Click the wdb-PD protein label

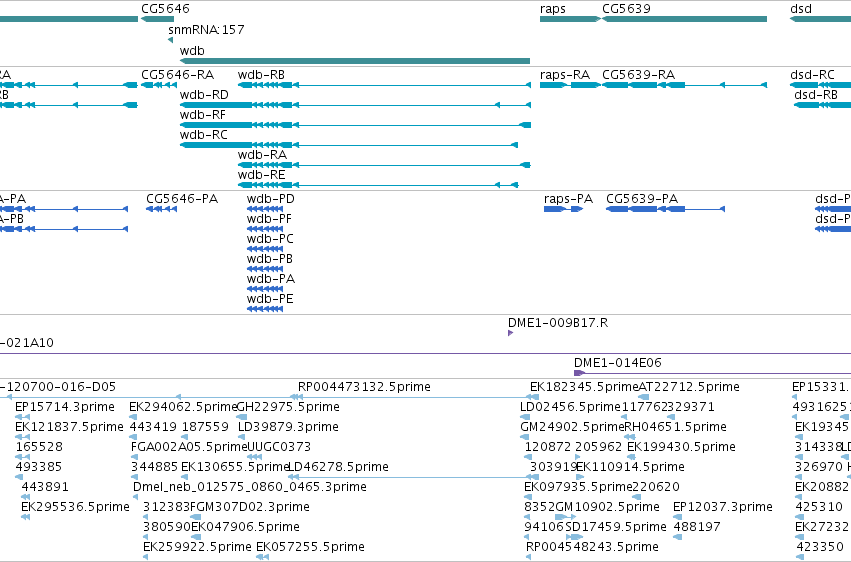point(270,199)
